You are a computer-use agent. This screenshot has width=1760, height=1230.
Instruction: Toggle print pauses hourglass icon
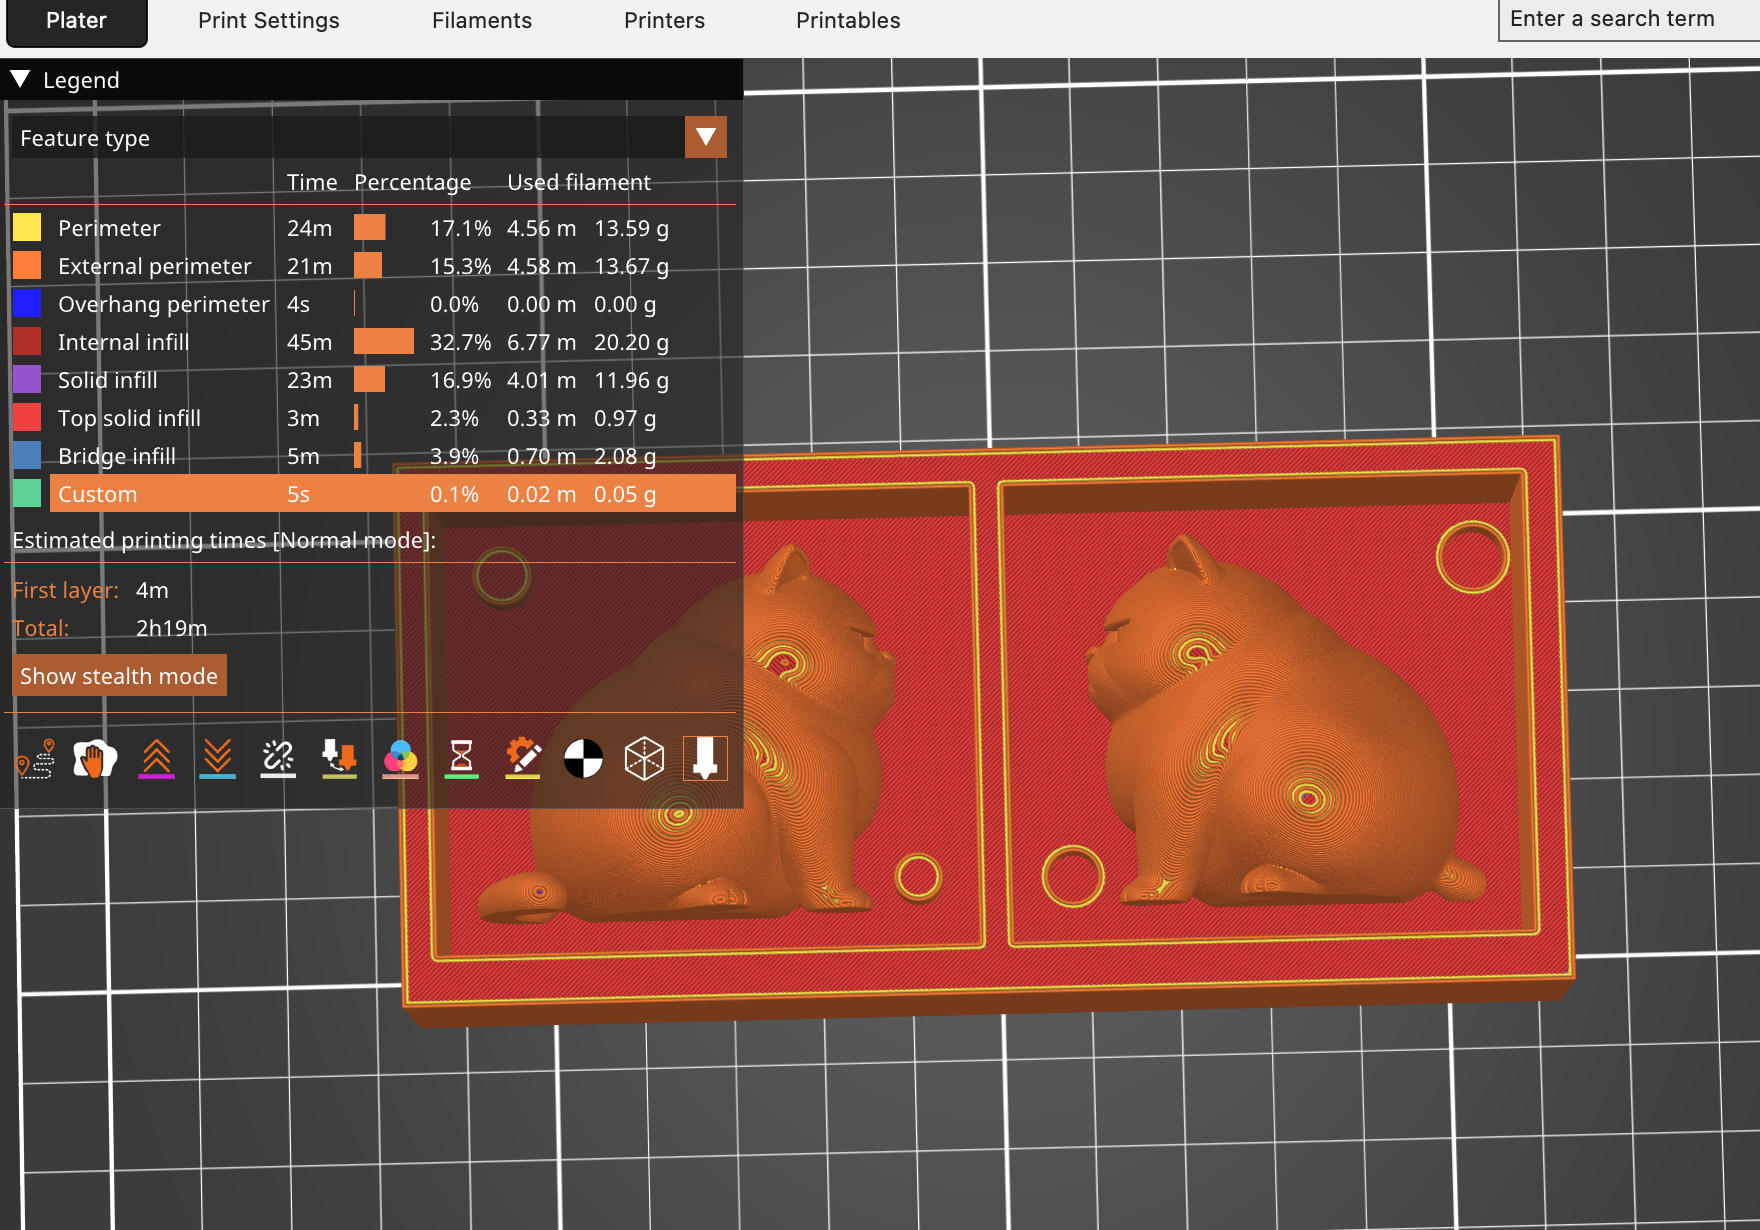pos(461,759)
